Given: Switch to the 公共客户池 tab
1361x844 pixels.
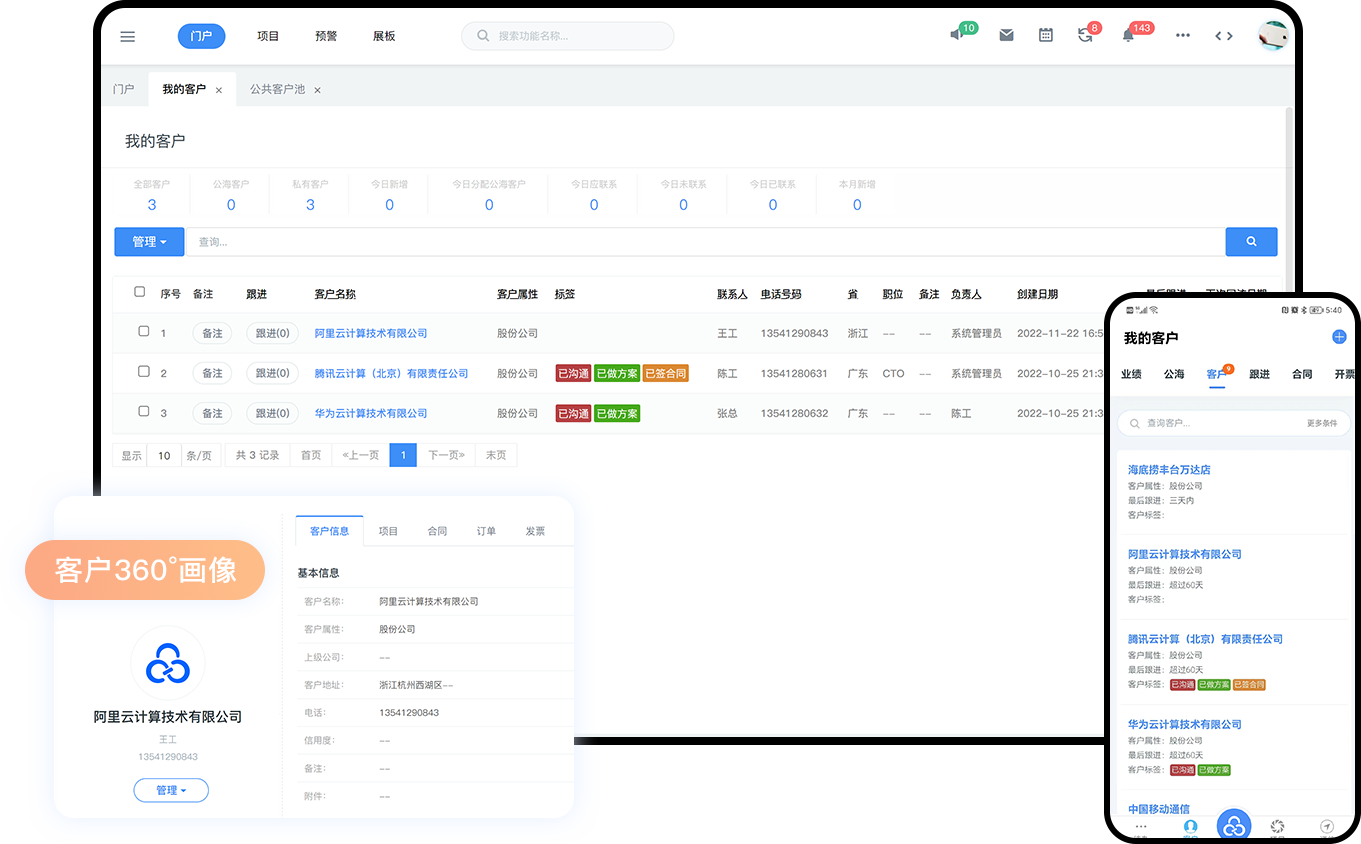Looking at the screenshot, I should pyautogui.click(x=277, y=90).
